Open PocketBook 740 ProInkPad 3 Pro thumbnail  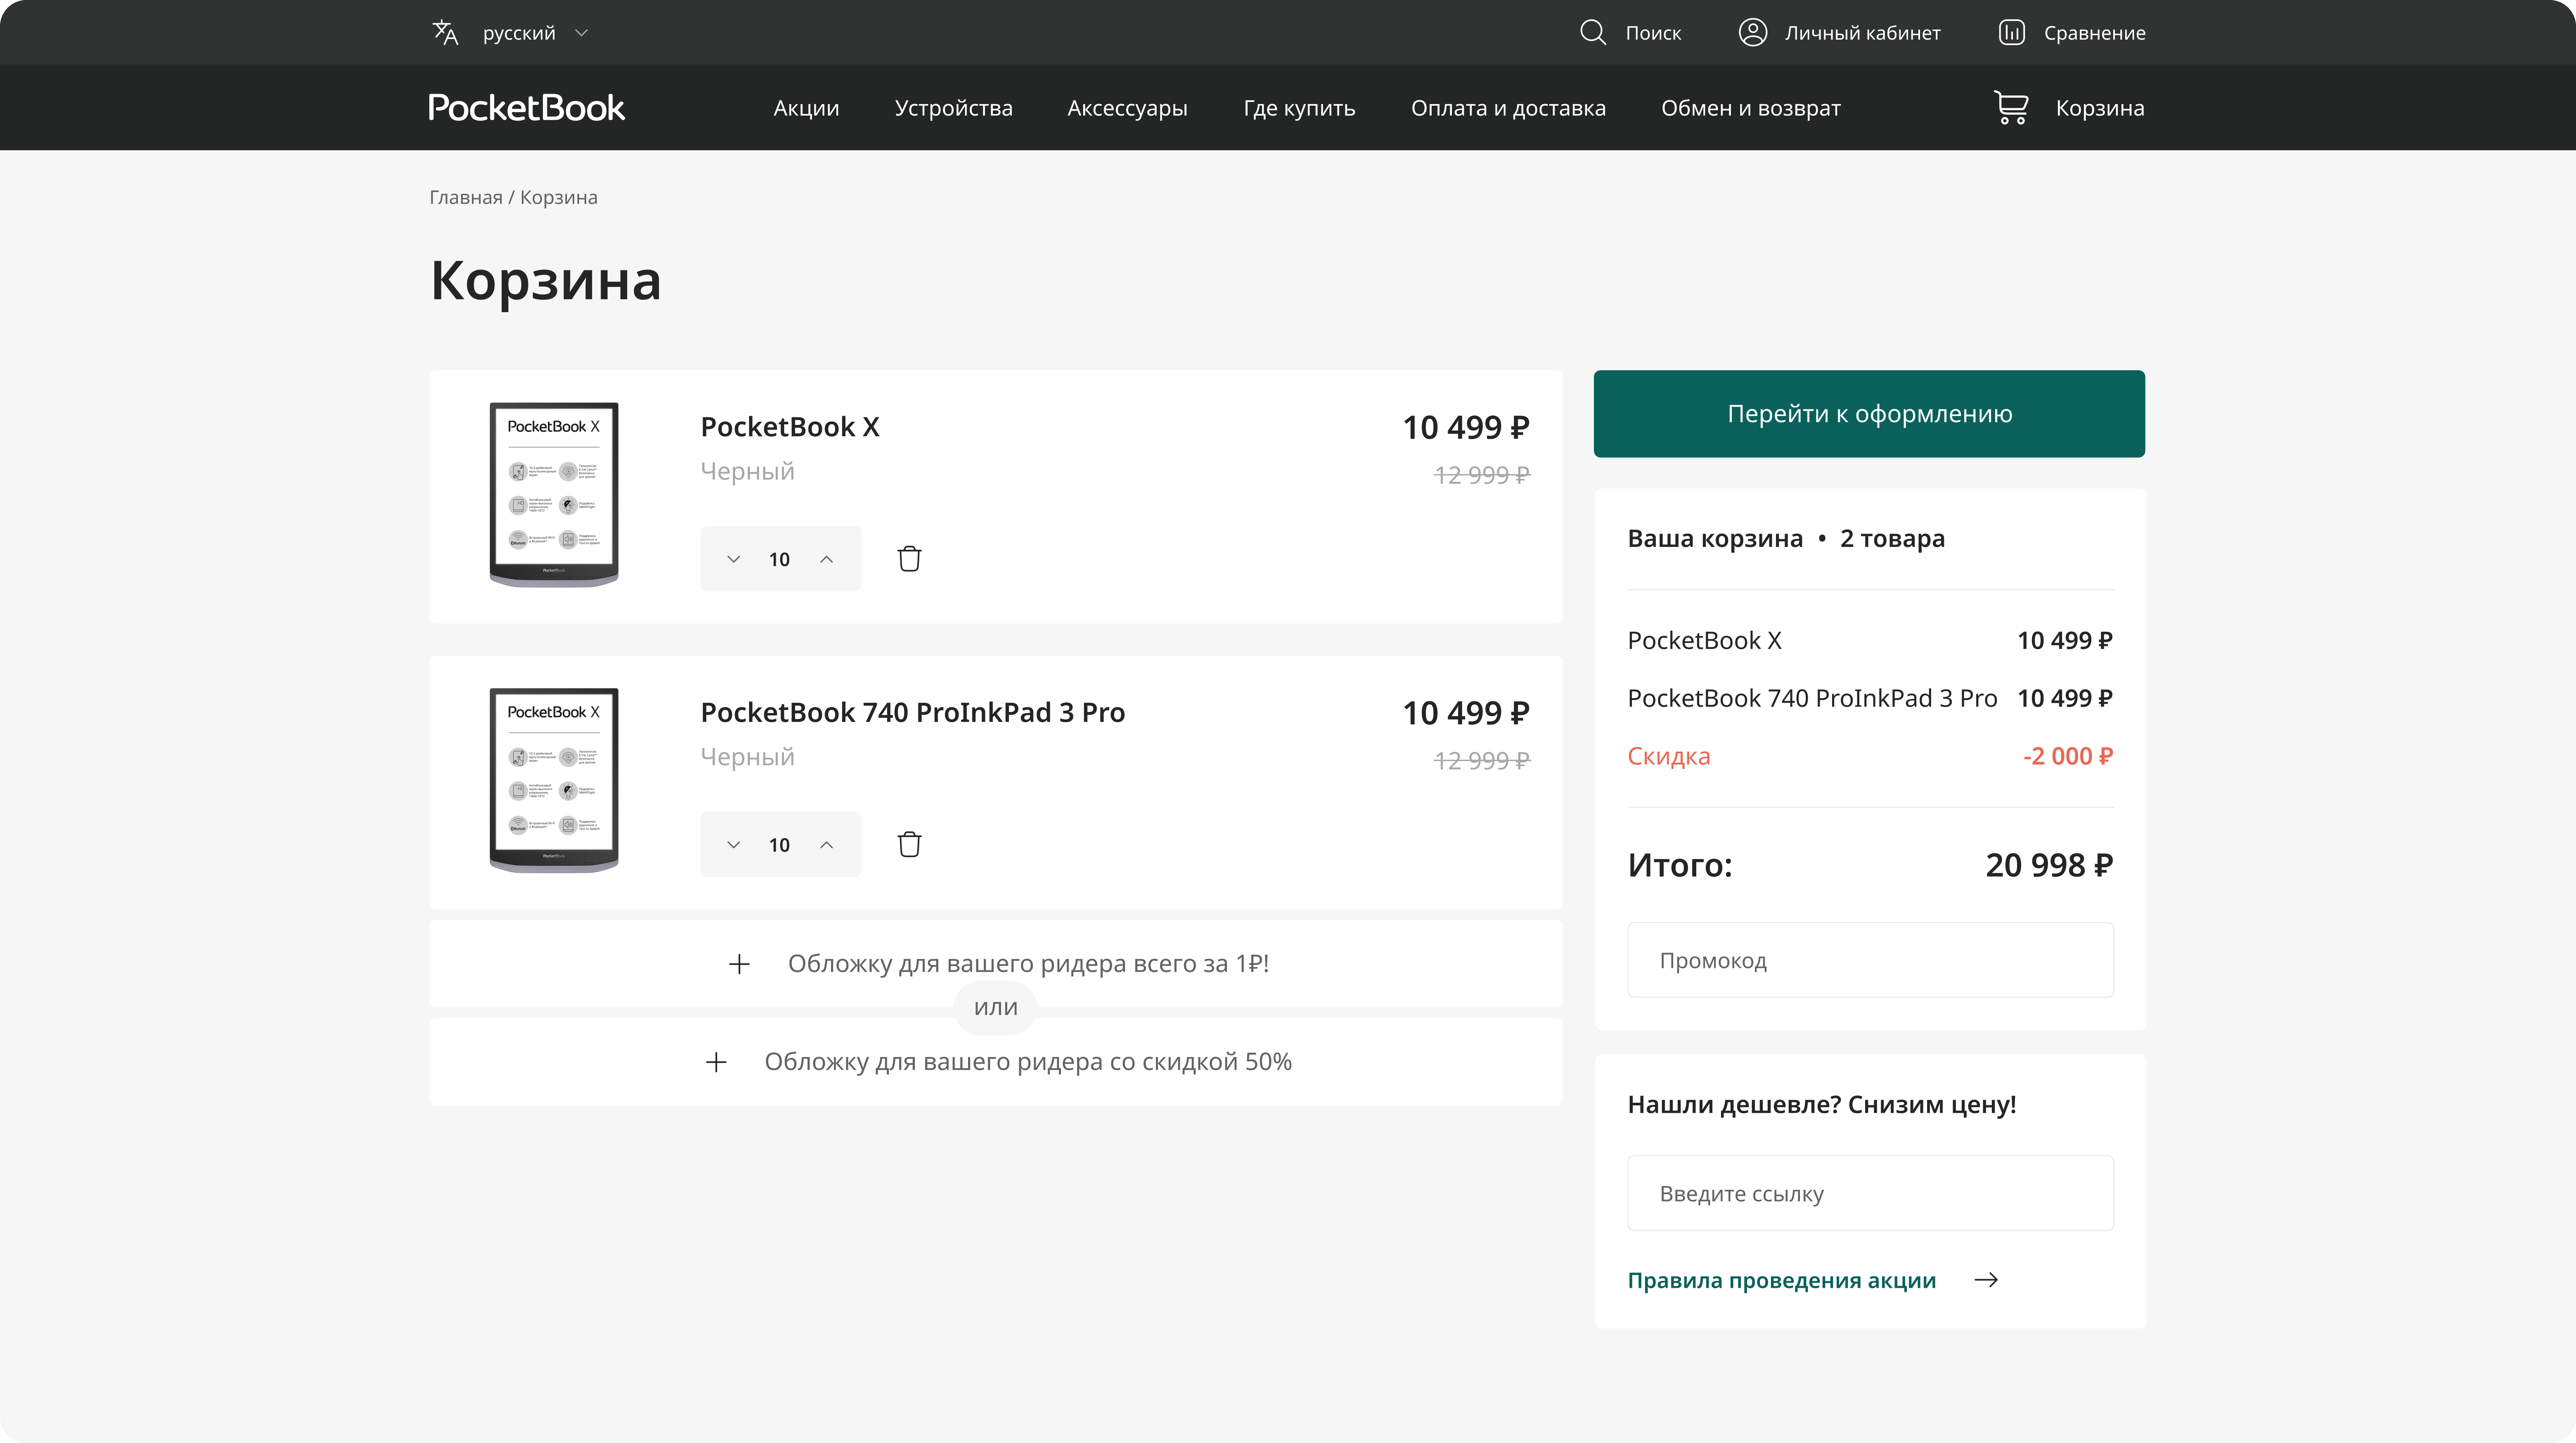click(554, 781)
